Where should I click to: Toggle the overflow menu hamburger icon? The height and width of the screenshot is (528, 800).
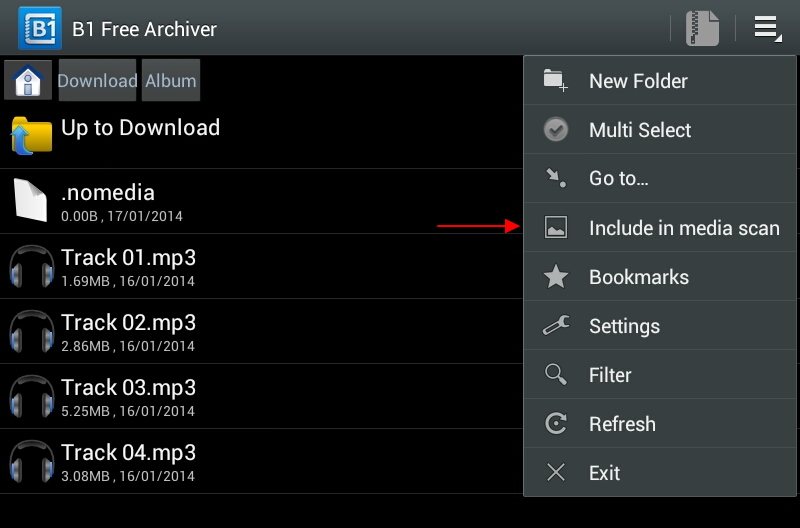(767, 28)
